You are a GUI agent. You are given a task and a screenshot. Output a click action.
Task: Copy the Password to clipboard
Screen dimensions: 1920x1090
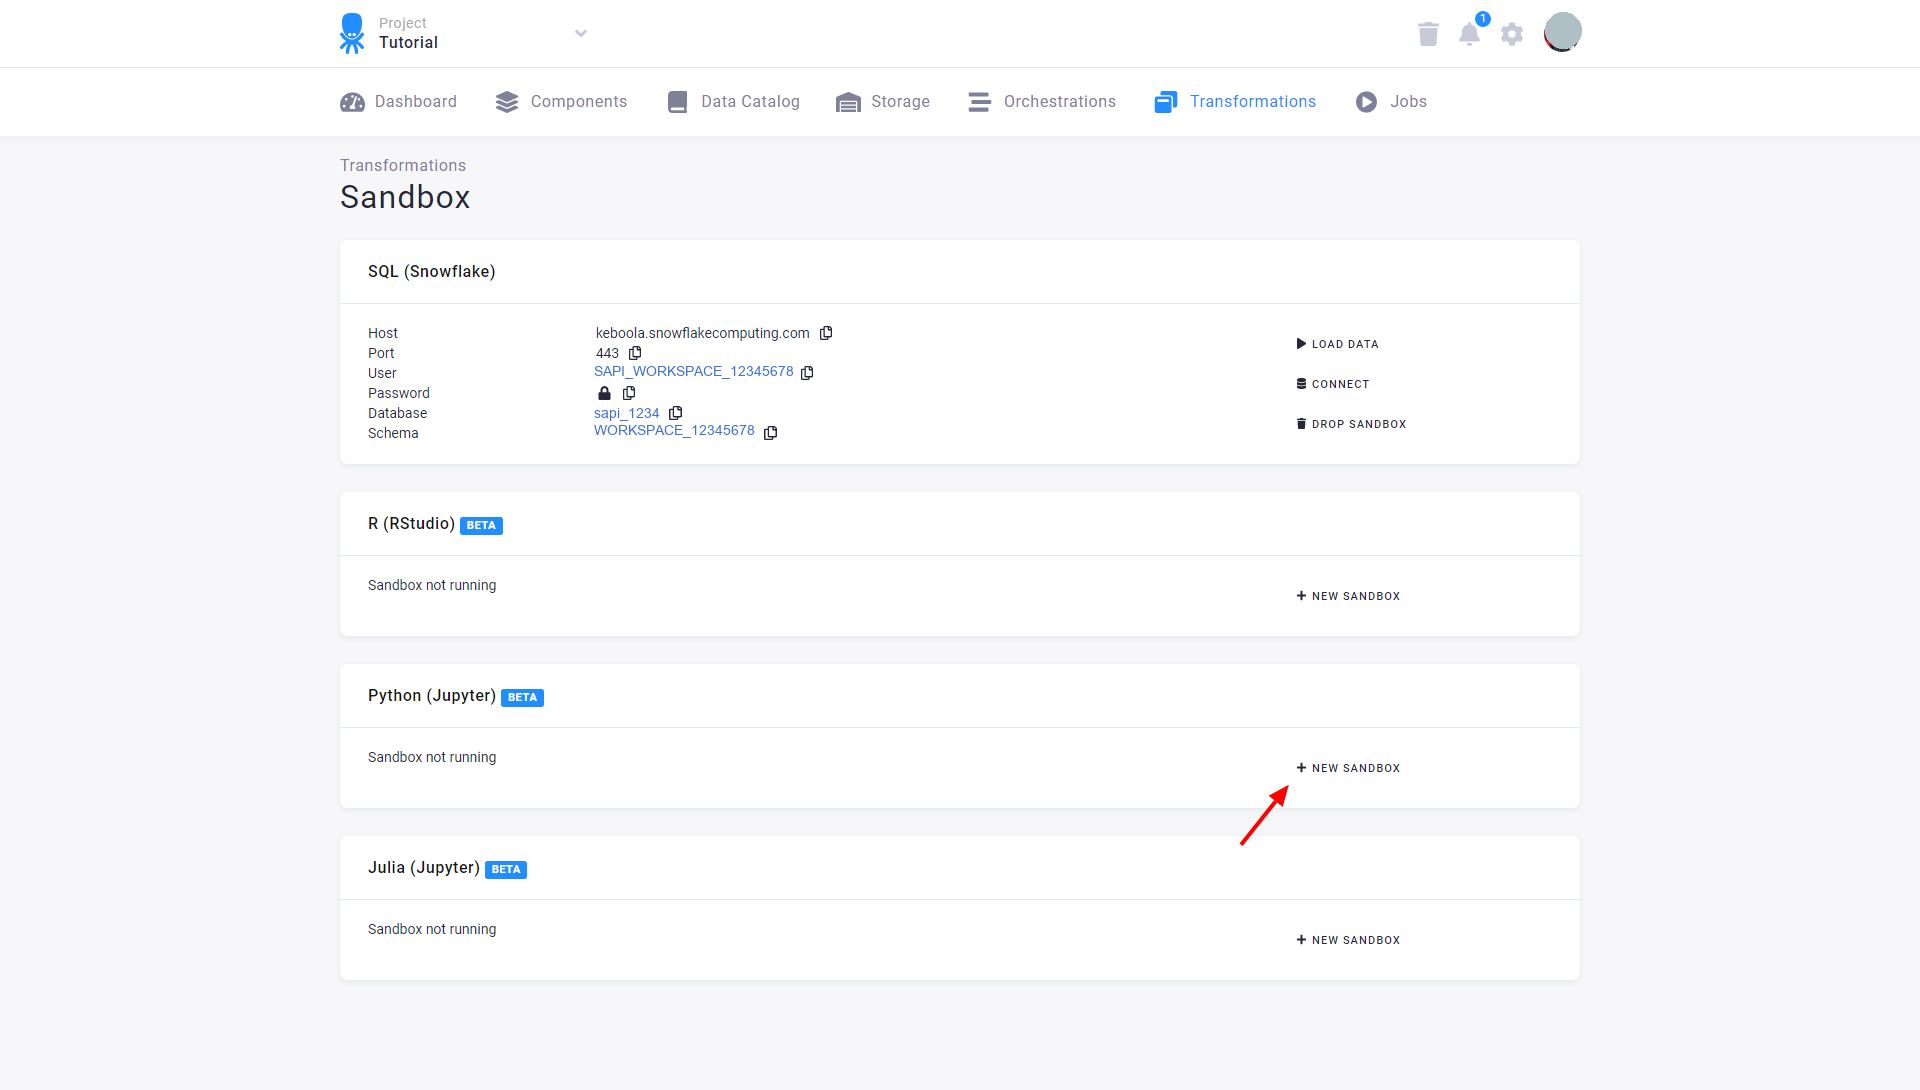(629, 393)
